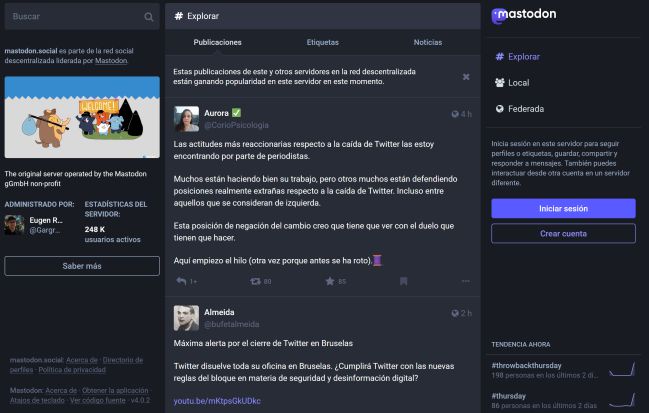Image resolution: width=649 pixels, height=413 pixels.
Task: Favorite Aurora's post with the star
Action: point(329,281)
